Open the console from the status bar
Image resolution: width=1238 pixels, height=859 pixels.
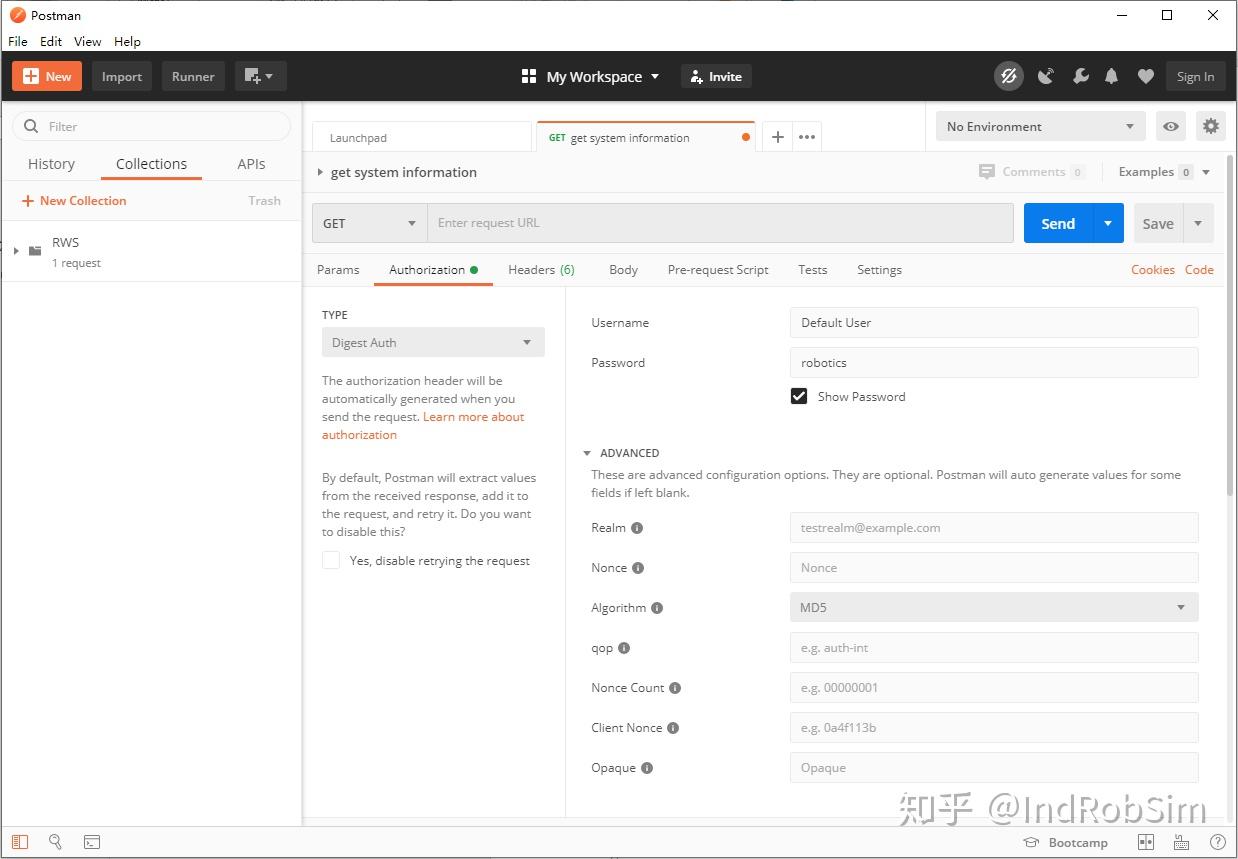(92, 842)
